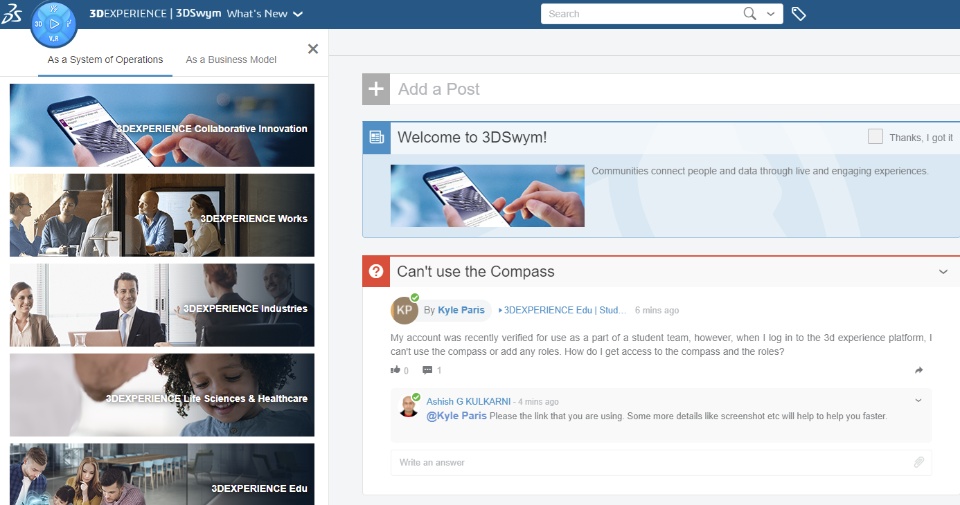Open Ashish G KULKARNI profile link
The width and height of the screenshot is (960, 505).
pos(468,402)
